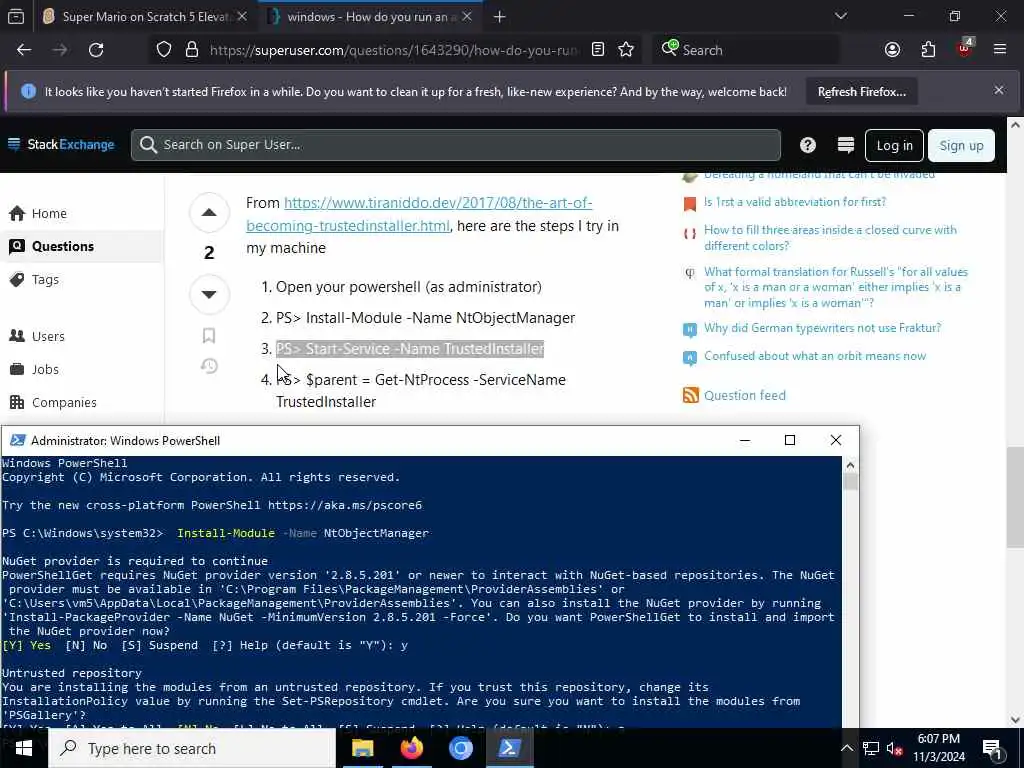Focus the Search on Super User field
The height and width of the screenshot is (768, 1024).
click(x=455, y=145)
